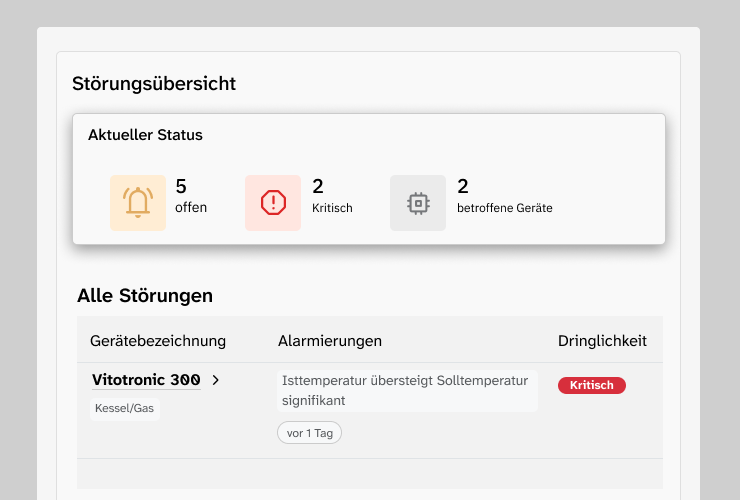Click the Dringlichkeit column header
The height and width of the screenshot is (500, 740).
(602, 341)
